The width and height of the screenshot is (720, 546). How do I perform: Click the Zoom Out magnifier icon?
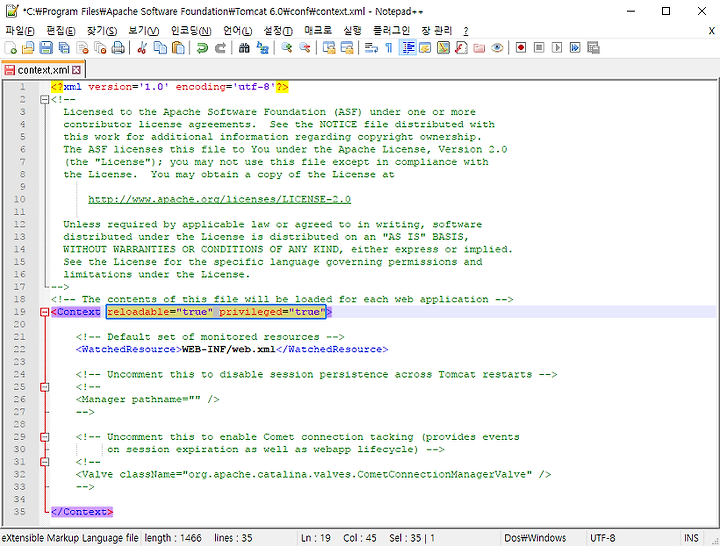[304, 48]
